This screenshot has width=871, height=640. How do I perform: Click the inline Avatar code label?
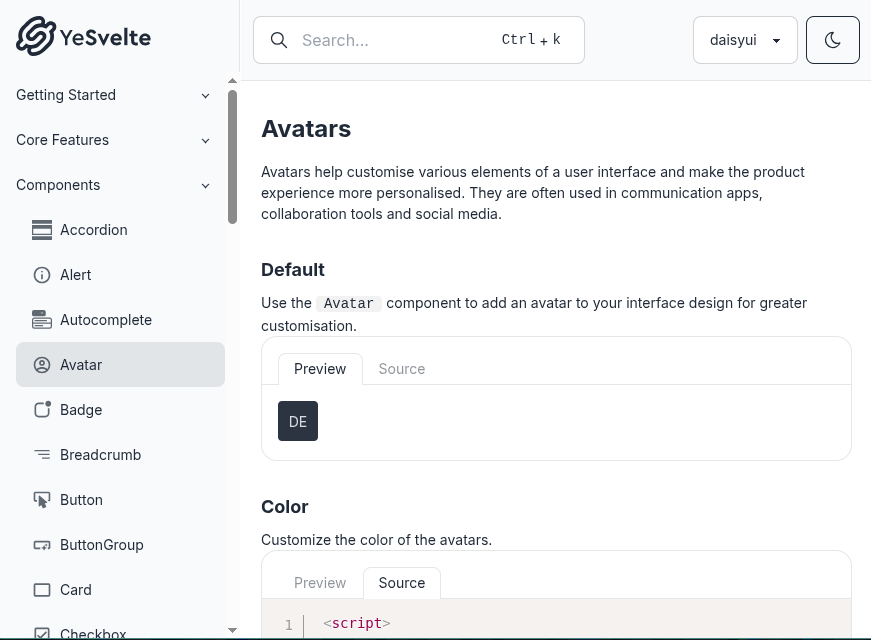348,303
